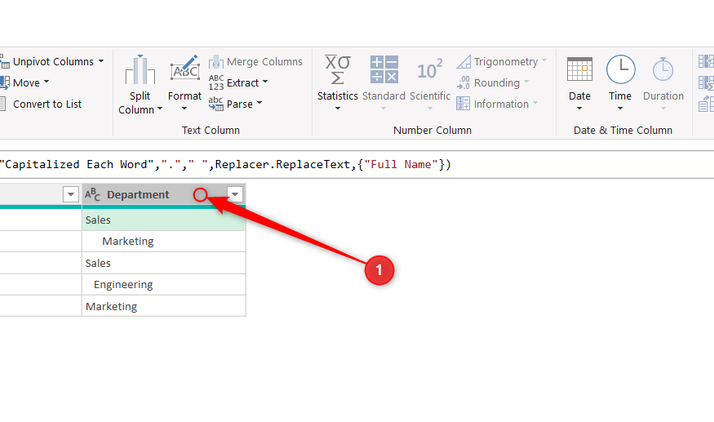Click the Time clock icon
Image resolution: width=714 pixels, height=422 pixels.
click(x=620, y=69)
